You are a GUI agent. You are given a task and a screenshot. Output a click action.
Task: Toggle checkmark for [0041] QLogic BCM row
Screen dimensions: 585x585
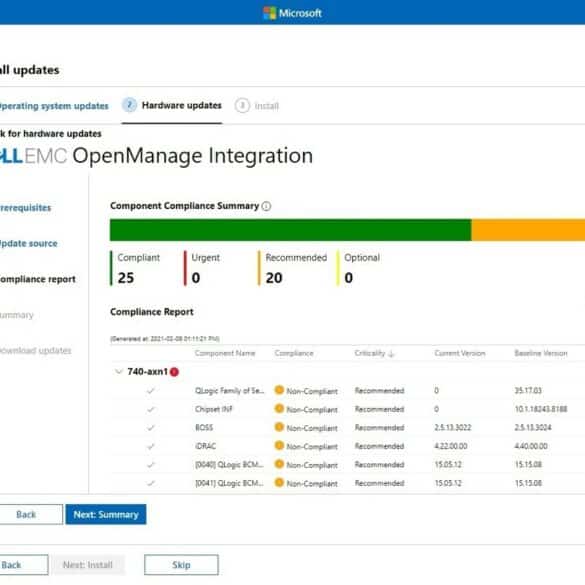pos(151,483)
